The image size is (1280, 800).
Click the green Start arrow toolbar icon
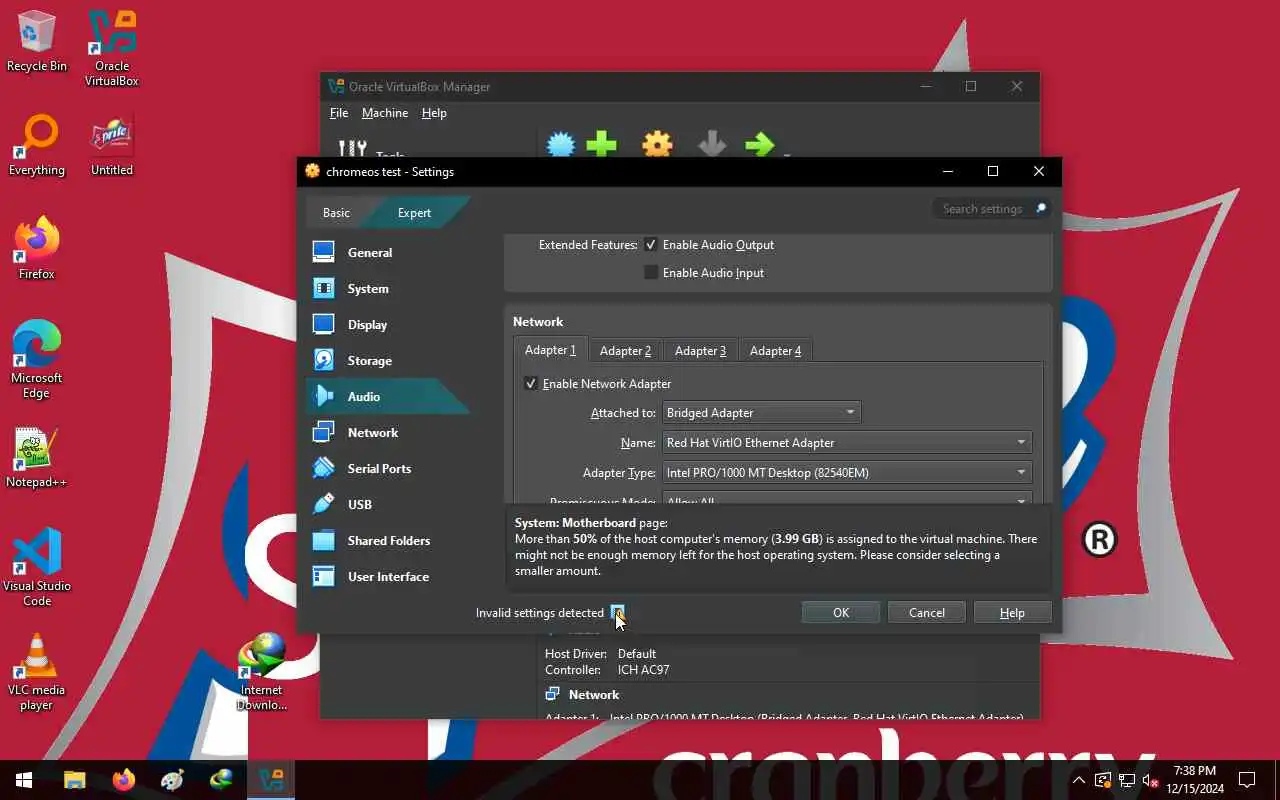(760, 146)
